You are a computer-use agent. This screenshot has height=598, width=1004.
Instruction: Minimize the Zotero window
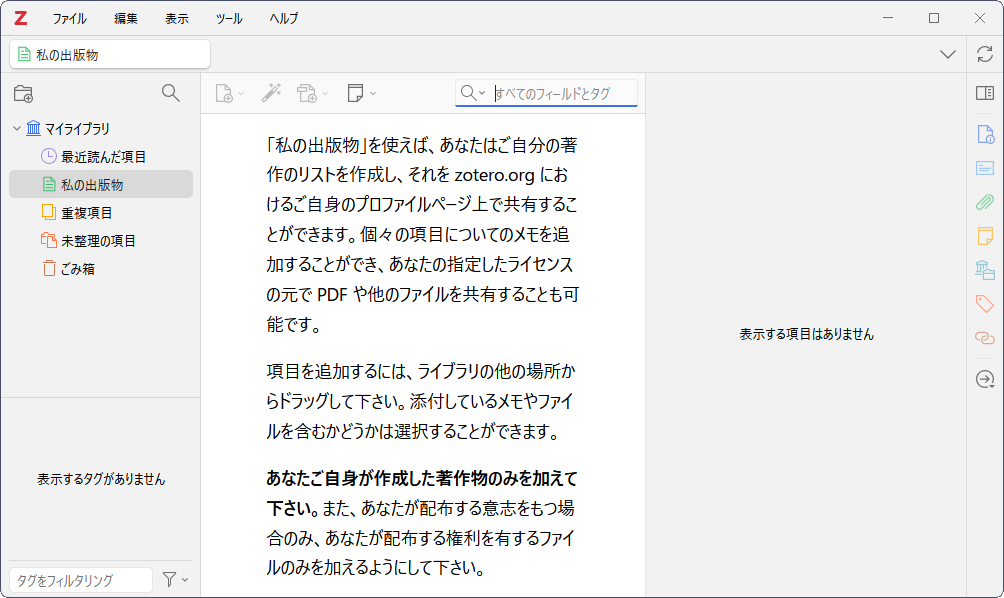tap(887, 18)
